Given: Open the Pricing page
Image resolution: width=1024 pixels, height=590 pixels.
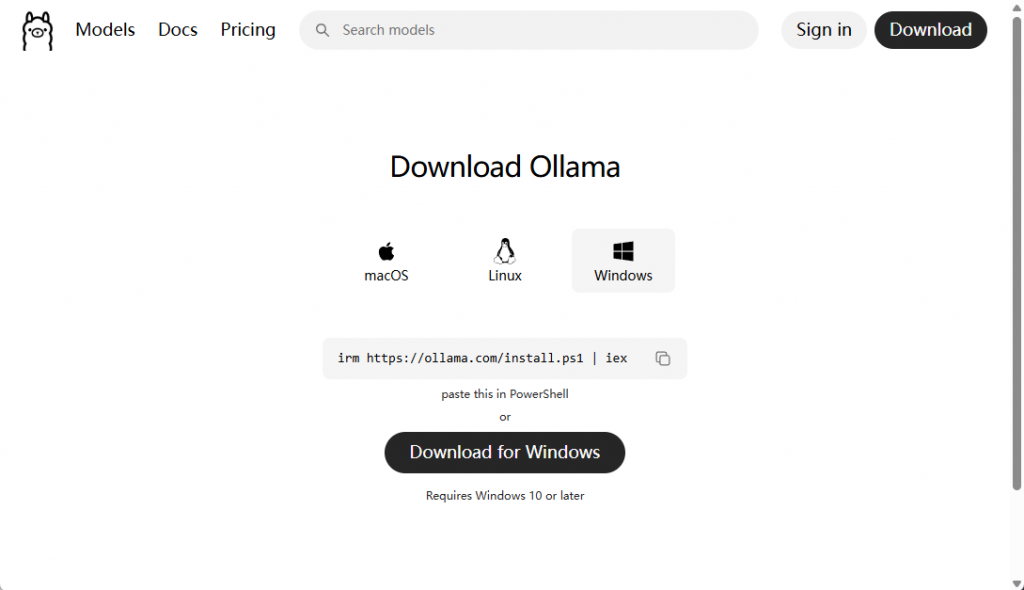Looking at the screenshot, I should click(248, 30).
